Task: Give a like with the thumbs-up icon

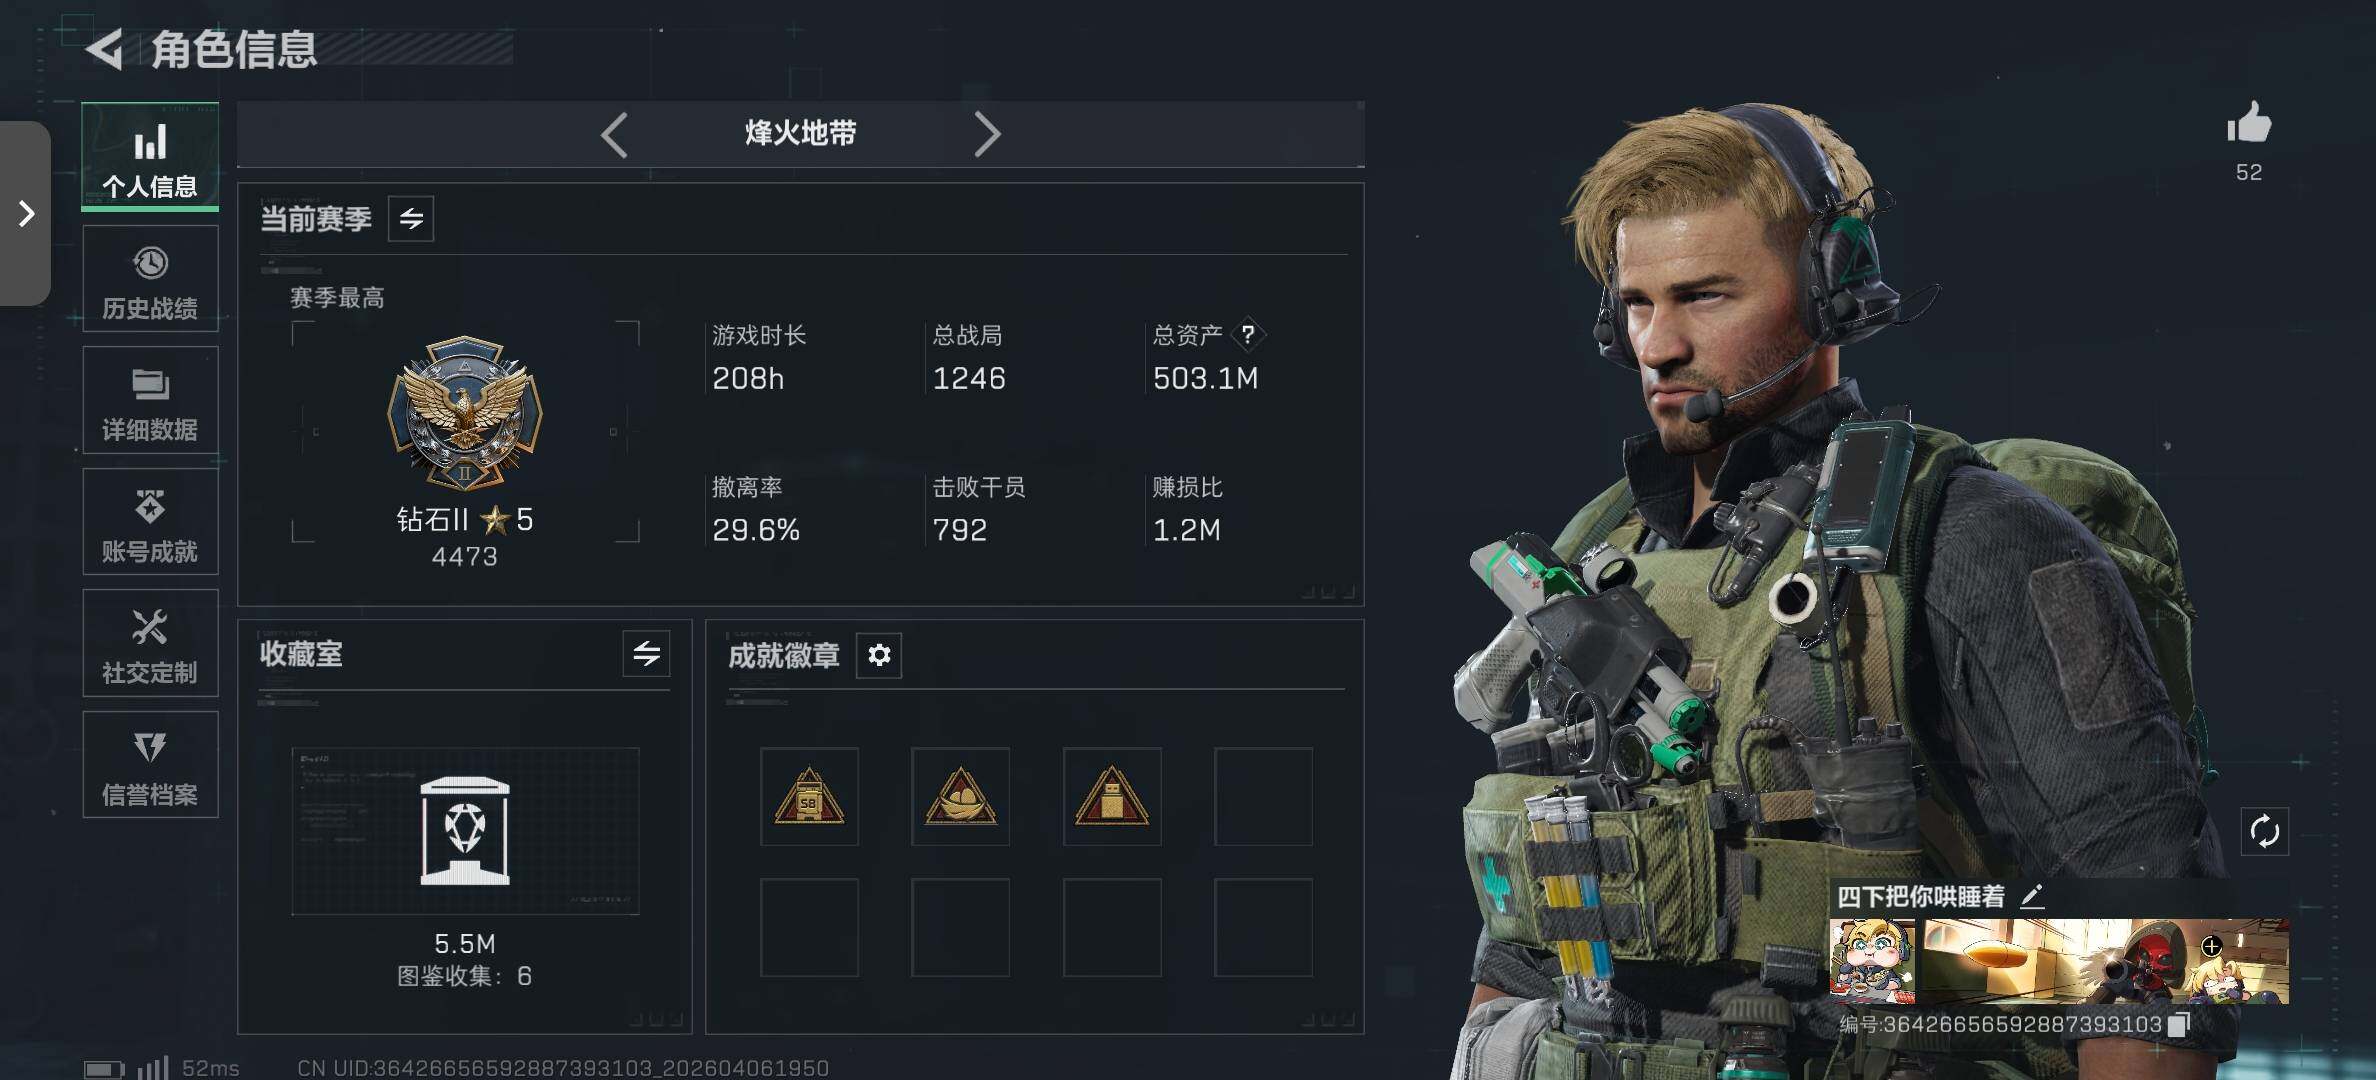Action: coord(2249,123)
